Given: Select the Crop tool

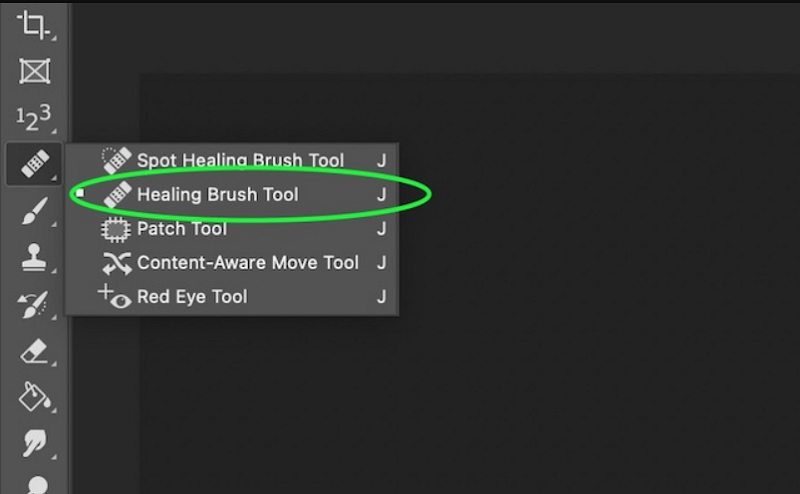Looking at the screenshot, I should click(x=35, y=25).
